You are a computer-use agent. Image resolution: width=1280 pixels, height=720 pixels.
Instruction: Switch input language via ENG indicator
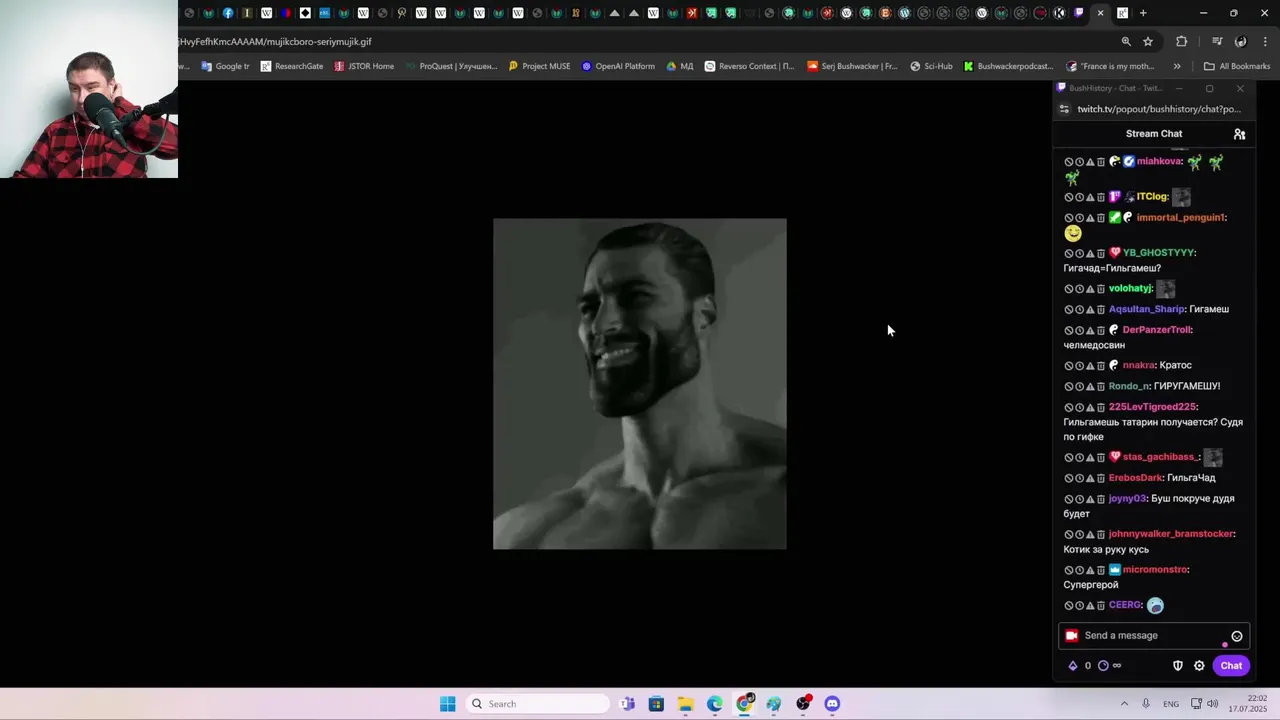tap(1171, 704)
